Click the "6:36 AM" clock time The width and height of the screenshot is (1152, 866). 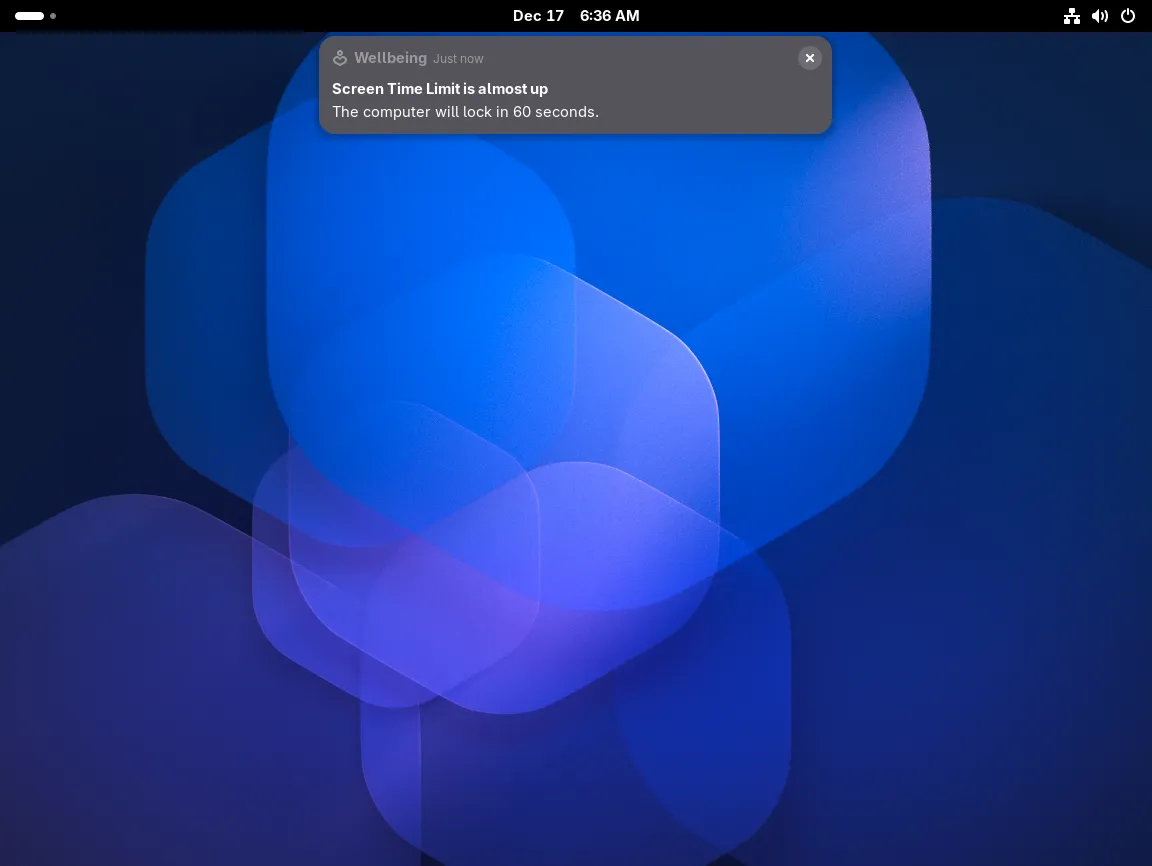pyautogui.click(x=609, y=16)
